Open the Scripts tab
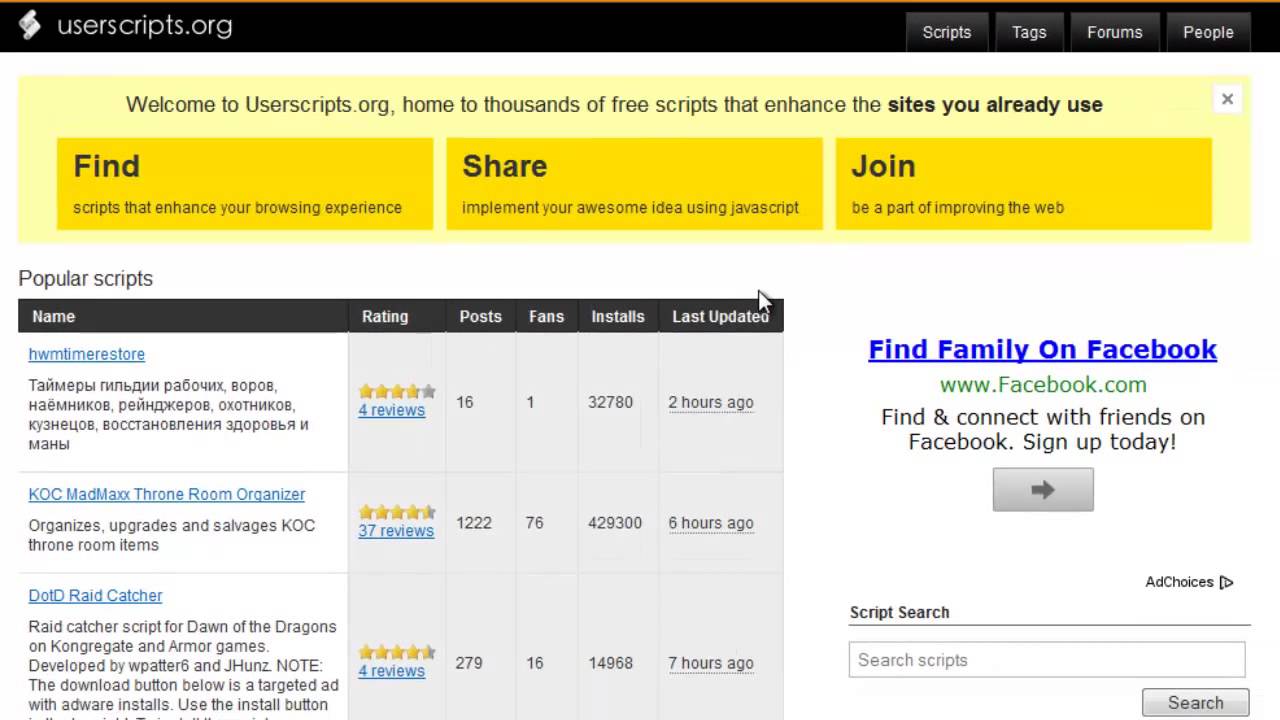Image resolution: width=1280 pixels, height=720 pixels. click(946, 32)
